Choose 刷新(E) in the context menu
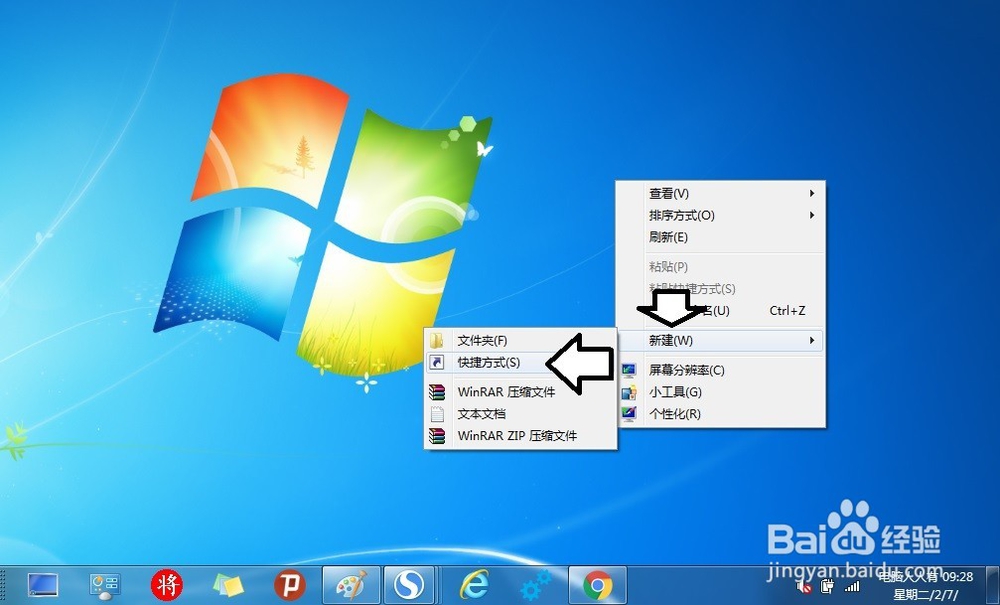The height and width of the screenshot is (605, 1000). pyautogui.click(x=721, y=237)
